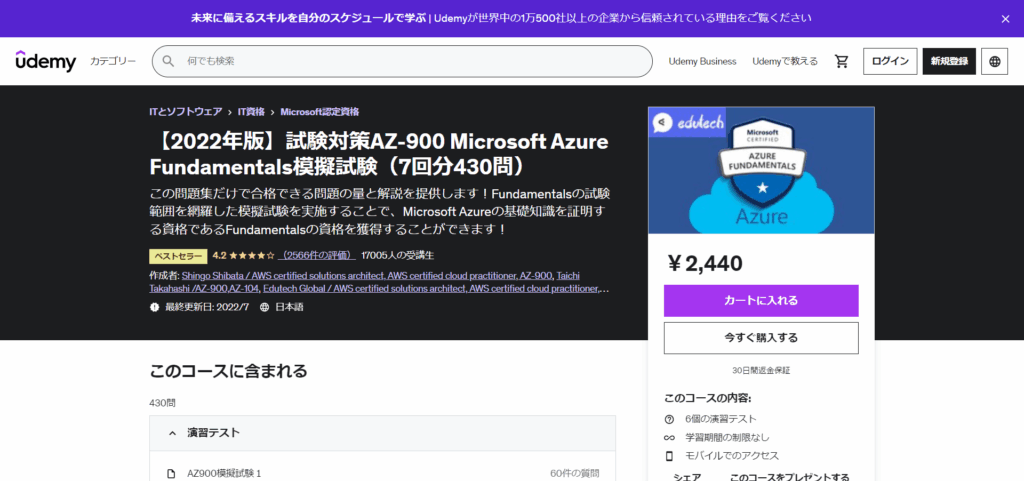Click the Udemy logo
Image resolution: width=1024 pixels, height=481 pixels.
click(45, 61)
